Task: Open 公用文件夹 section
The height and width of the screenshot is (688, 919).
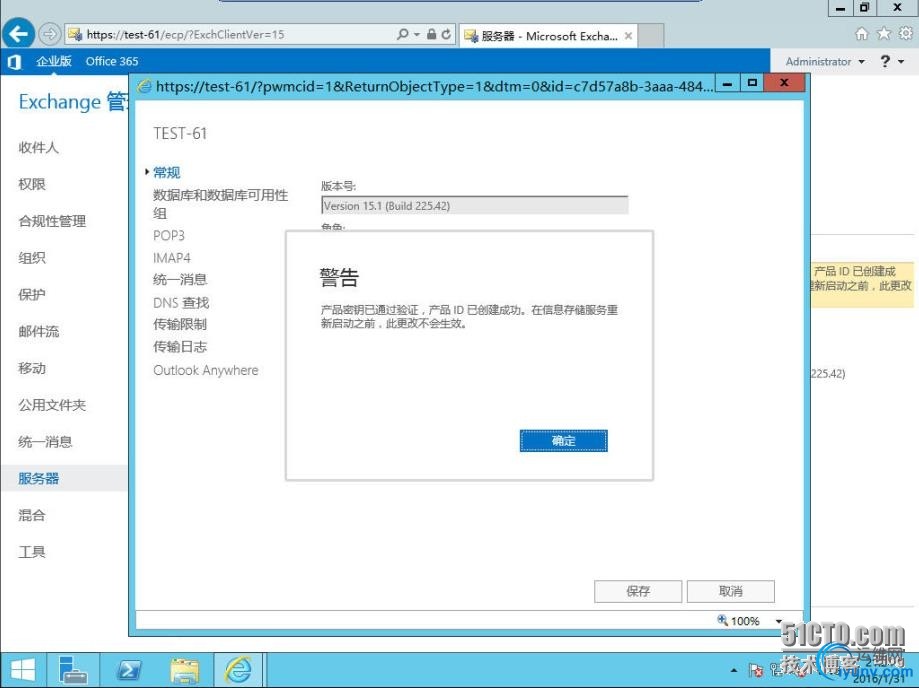Action: (52, 405)
